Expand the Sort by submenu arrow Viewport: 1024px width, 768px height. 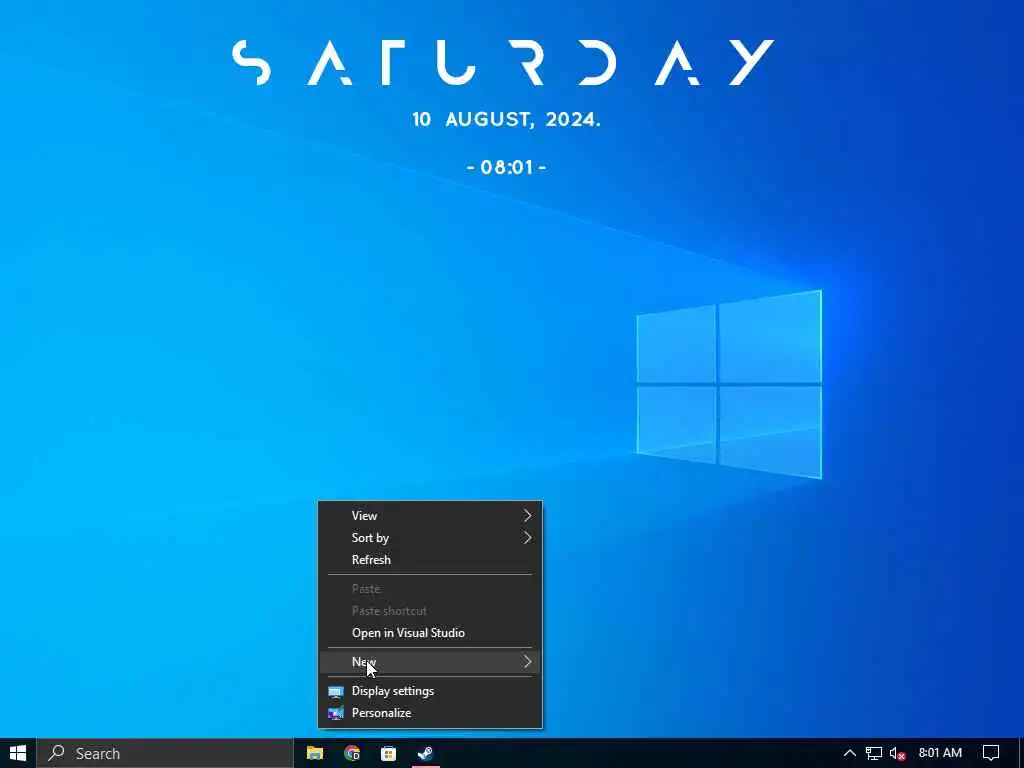click(x=527, y=537)
